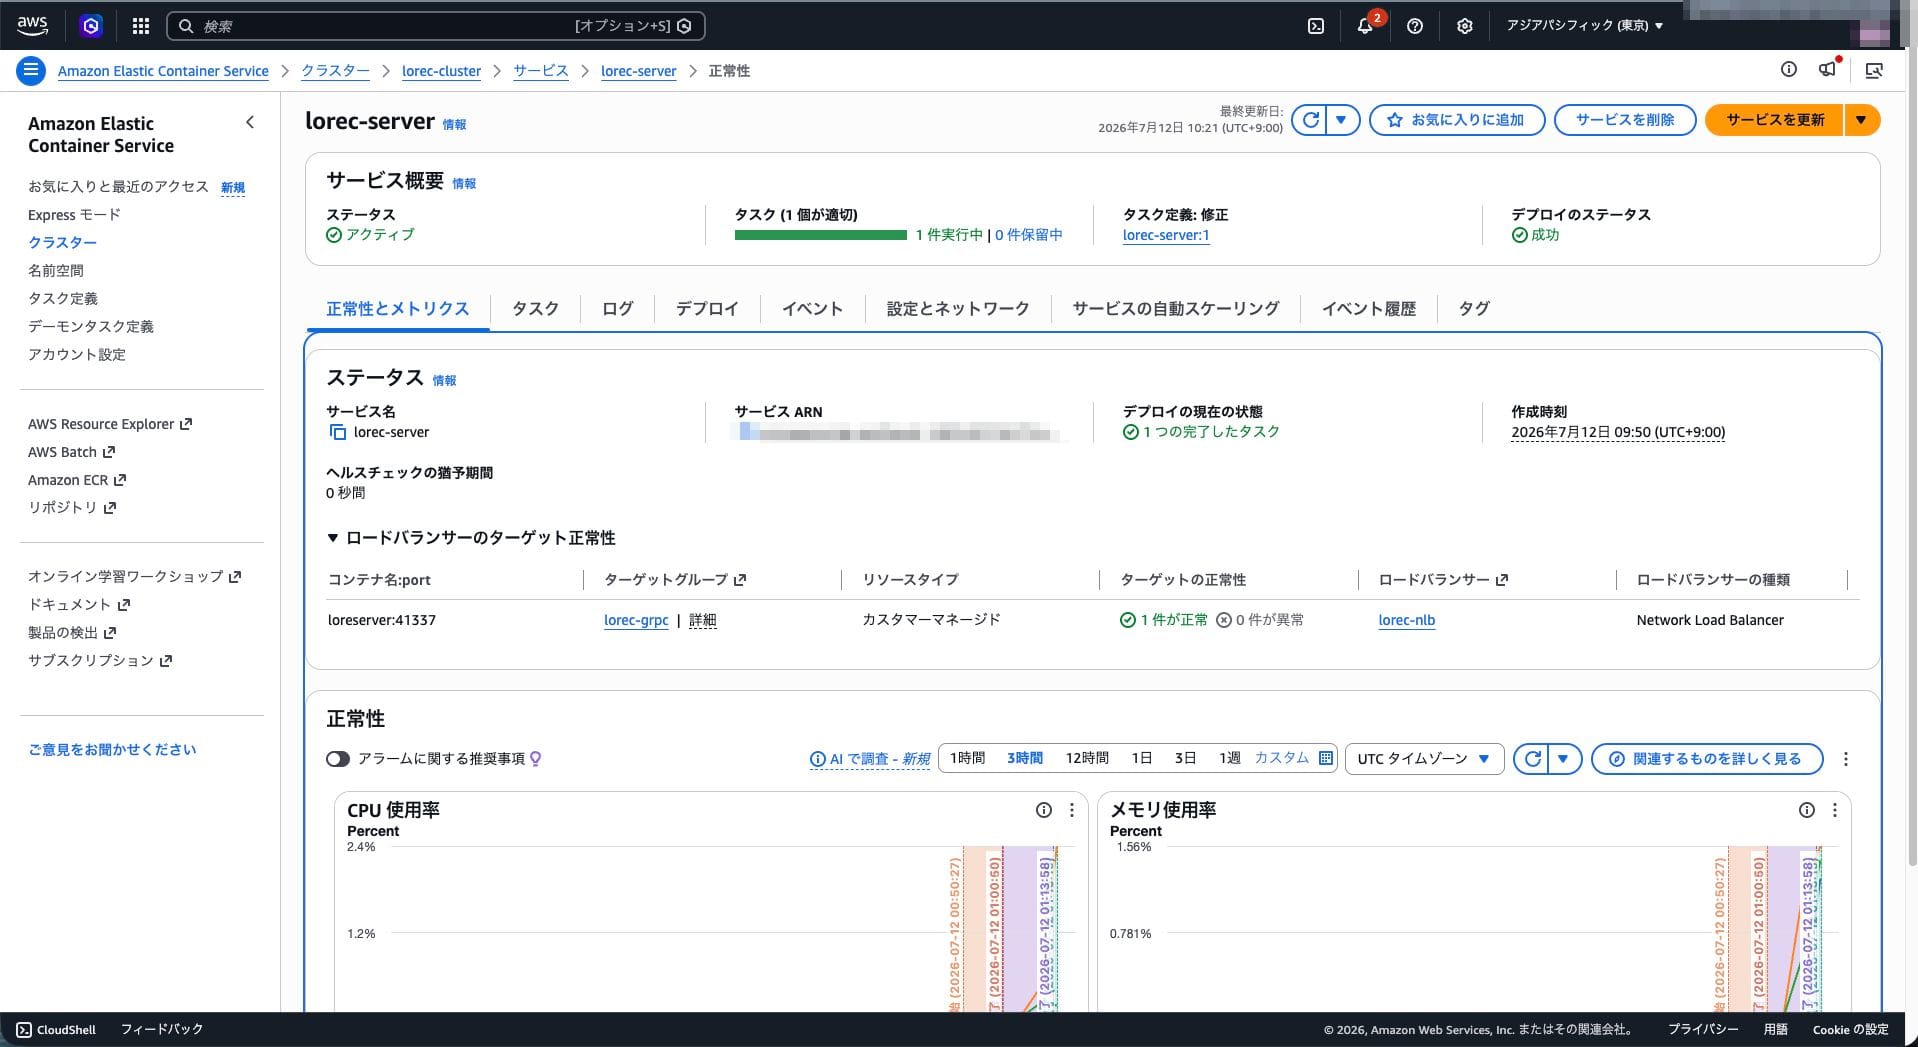Open メモリ使用率 chart options menu
Viewport: 1918px width, 1047px height.
click(x=1835, y=810)
